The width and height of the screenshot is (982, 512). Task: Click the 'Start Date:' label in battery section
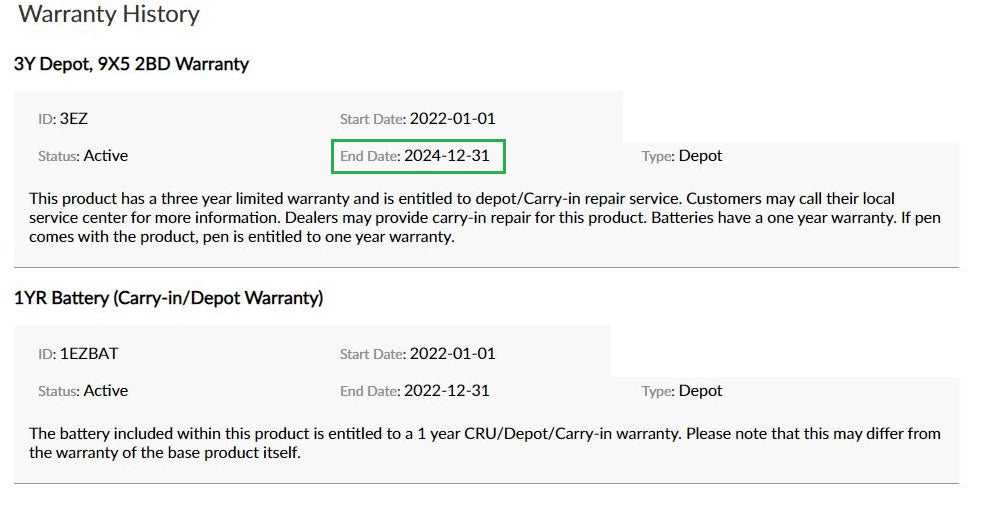(373, 354)
